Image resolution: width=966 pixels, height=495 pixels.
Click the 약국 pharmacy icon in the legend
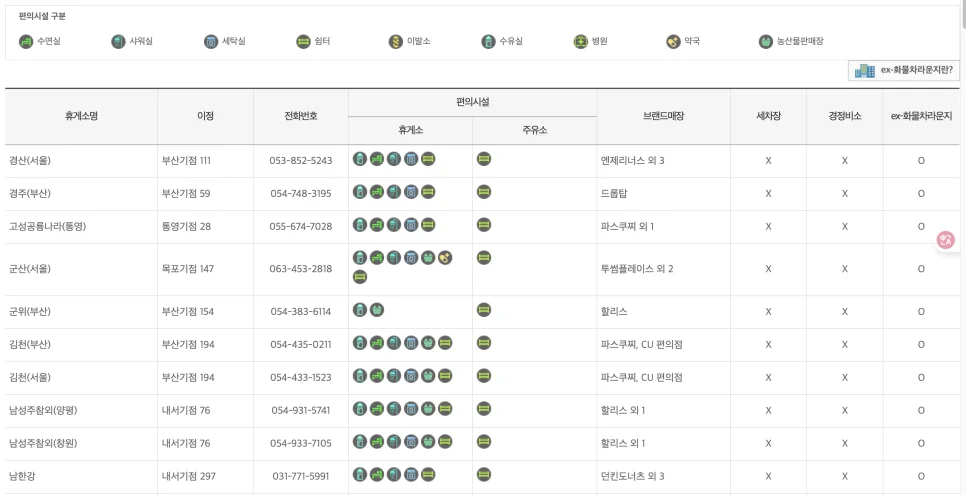[673, 42]
